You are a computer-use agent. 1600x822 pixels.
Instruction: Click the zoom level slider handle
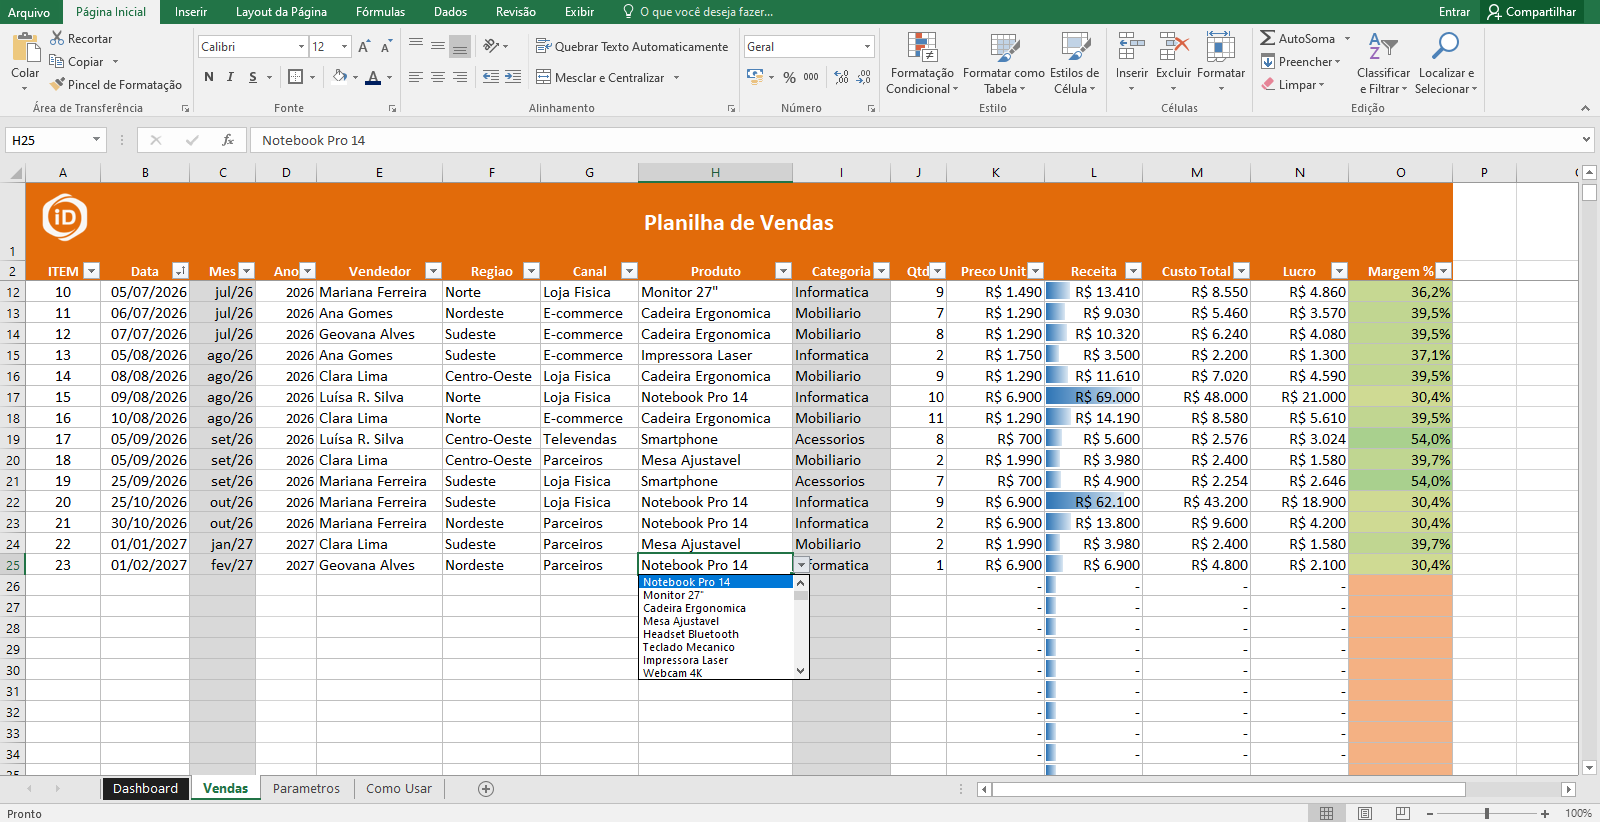(1487, 814)
